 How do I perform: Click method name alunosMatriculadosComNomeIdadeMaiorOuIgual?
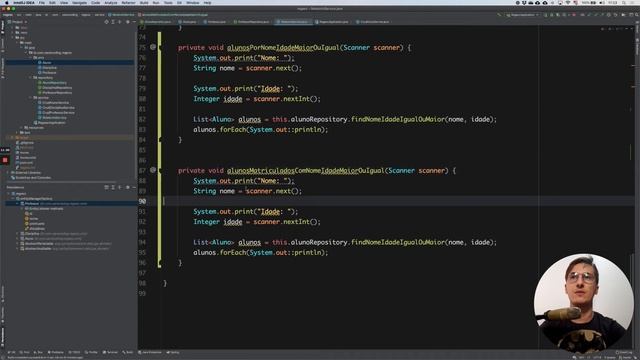305,171
